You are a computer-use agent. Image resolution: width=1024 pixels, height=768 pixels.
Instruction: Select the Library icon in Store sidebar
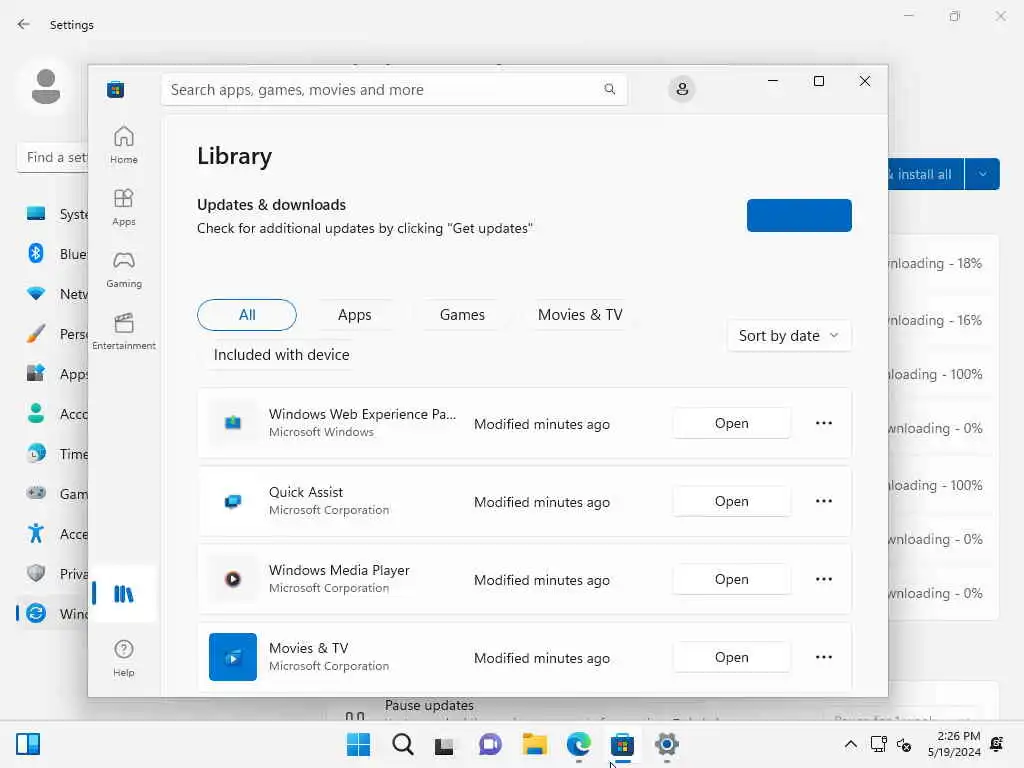click(x=123, y=594)
